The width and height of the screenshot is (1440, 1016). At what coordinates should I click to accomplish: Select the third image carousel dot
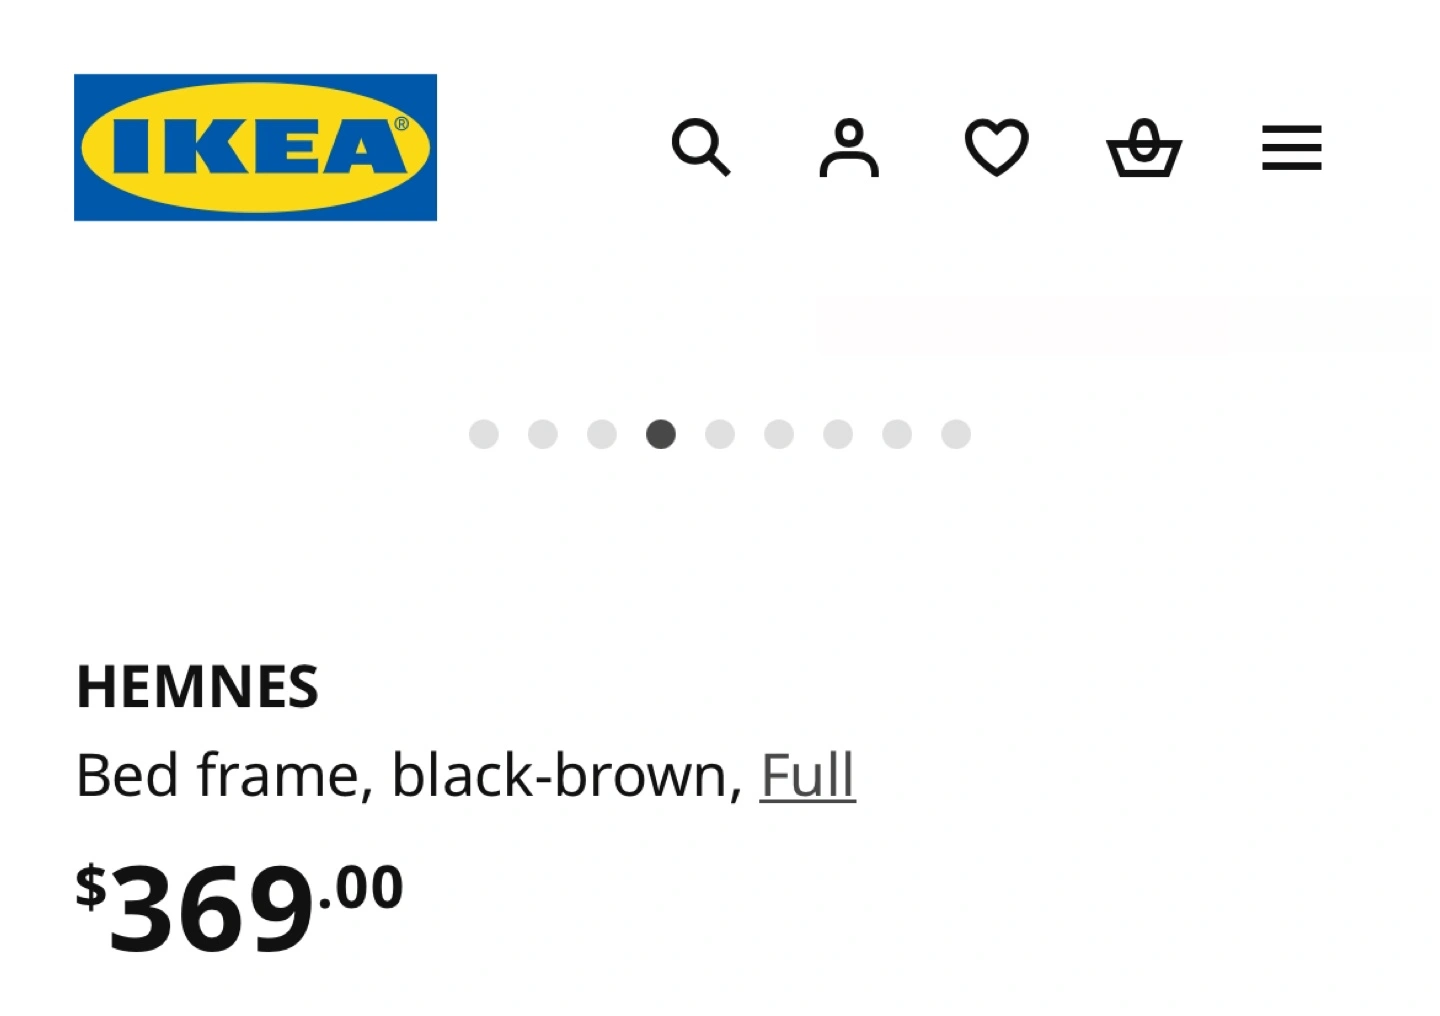coord(602,434)
